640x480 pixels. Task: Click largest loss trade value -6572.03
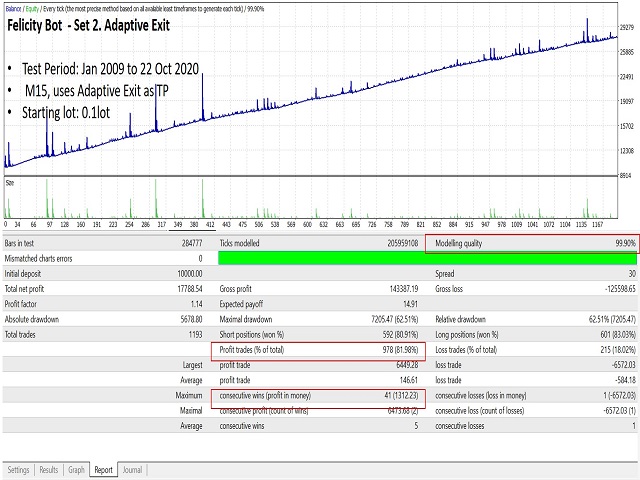[x=624, y=365]
